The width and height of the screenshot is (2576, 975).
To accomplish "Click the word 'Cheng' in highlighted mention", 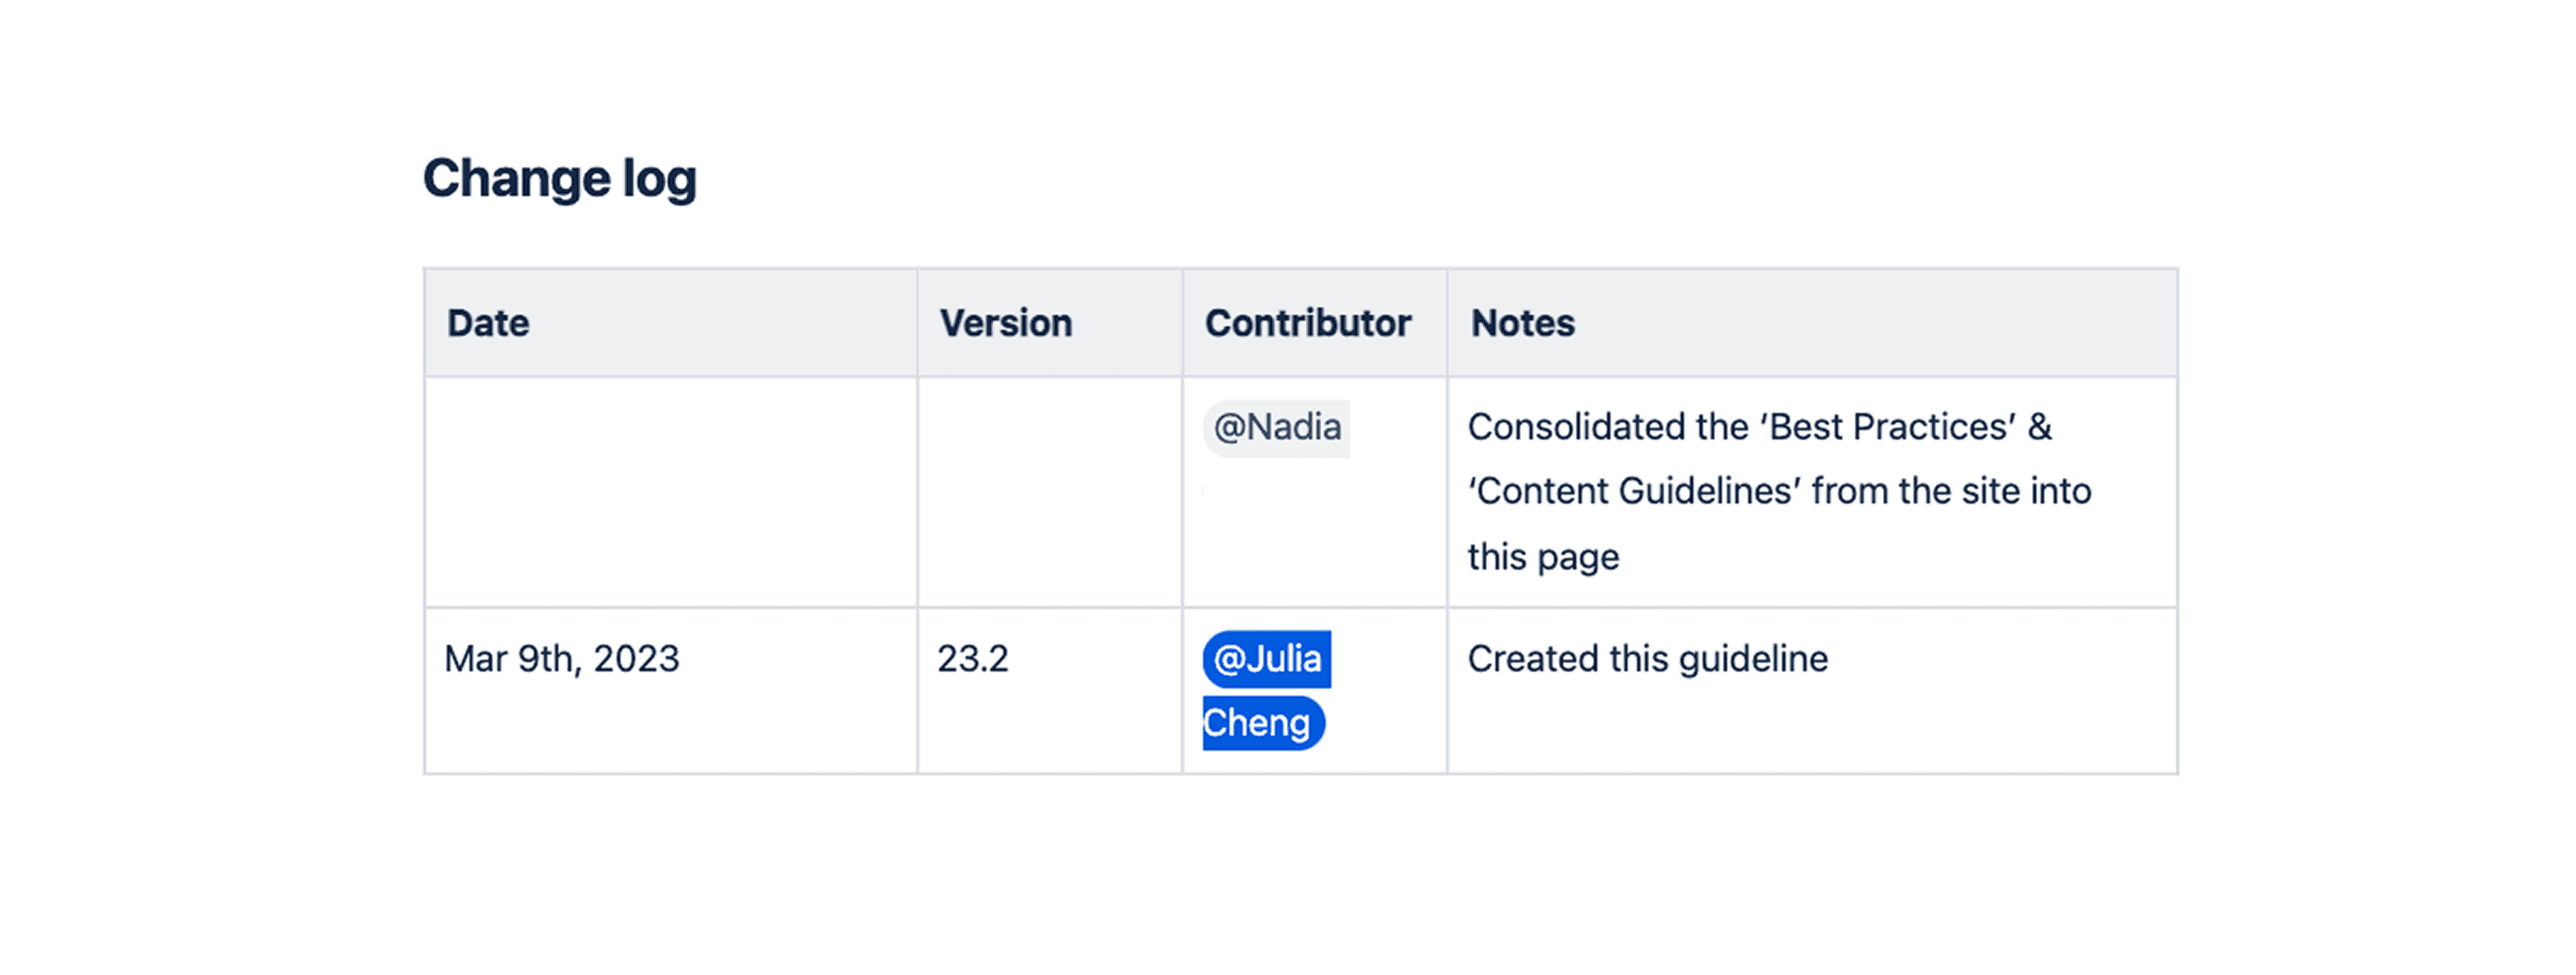I will pyautogui.click(x=1257, y=723).
